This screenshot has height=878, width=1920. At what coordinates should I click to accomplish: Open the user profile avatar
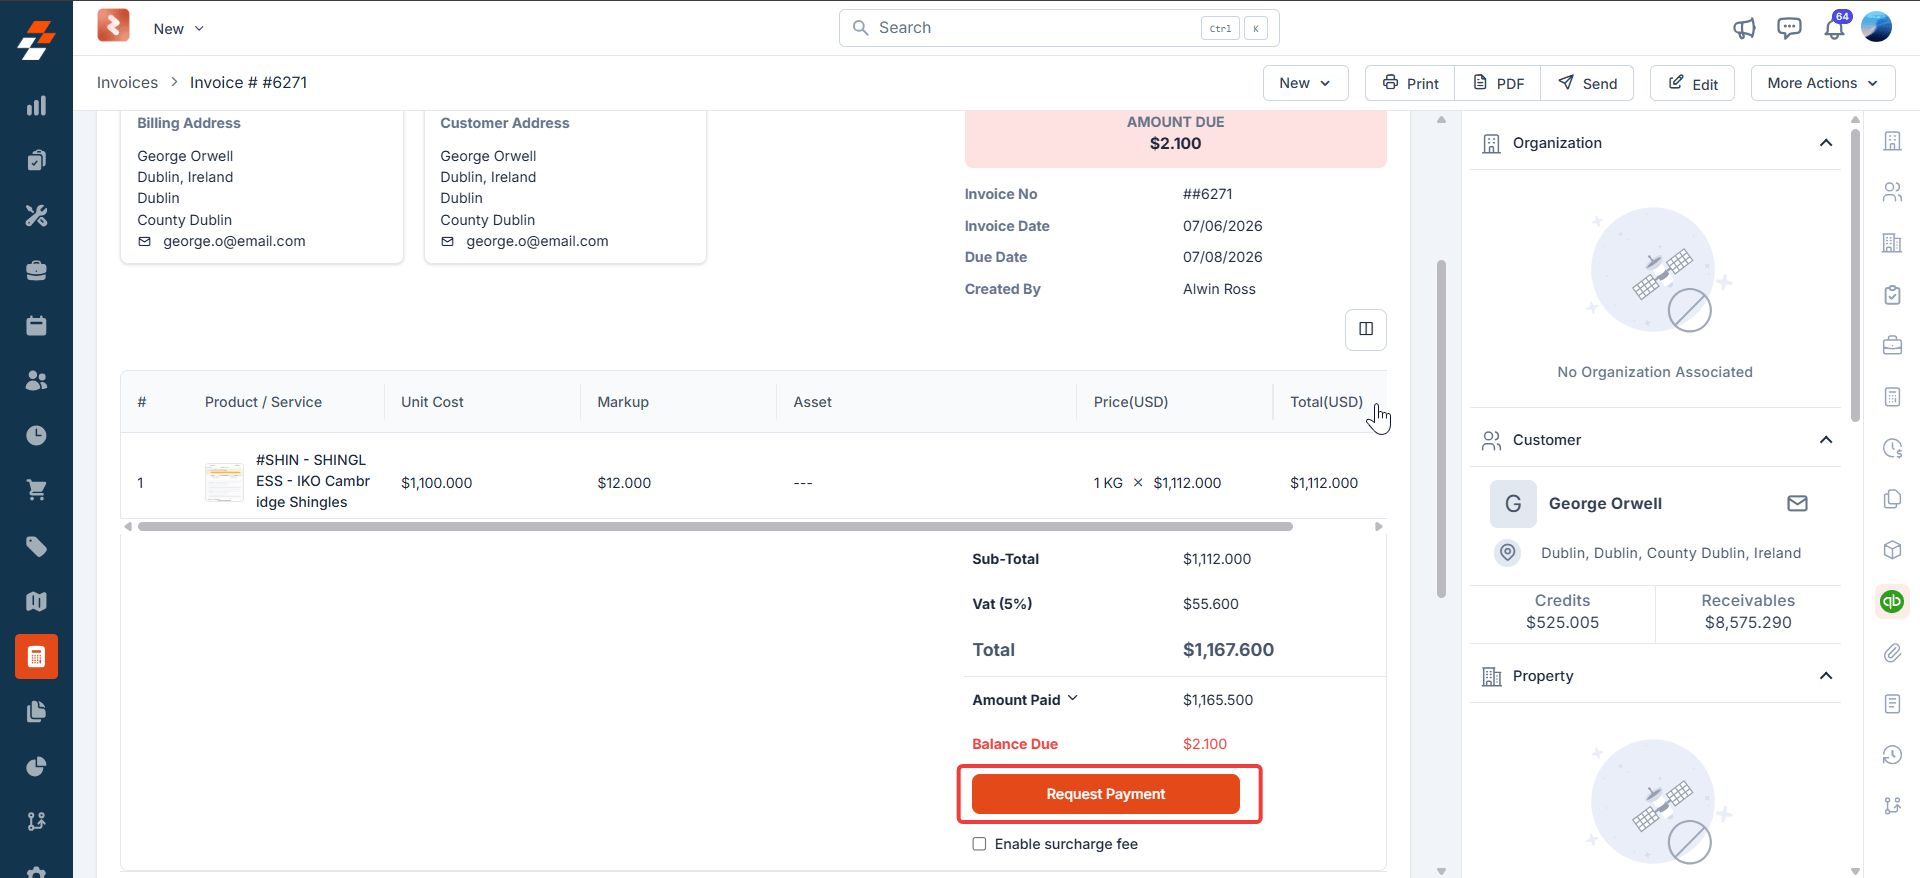click(1876, 27)
